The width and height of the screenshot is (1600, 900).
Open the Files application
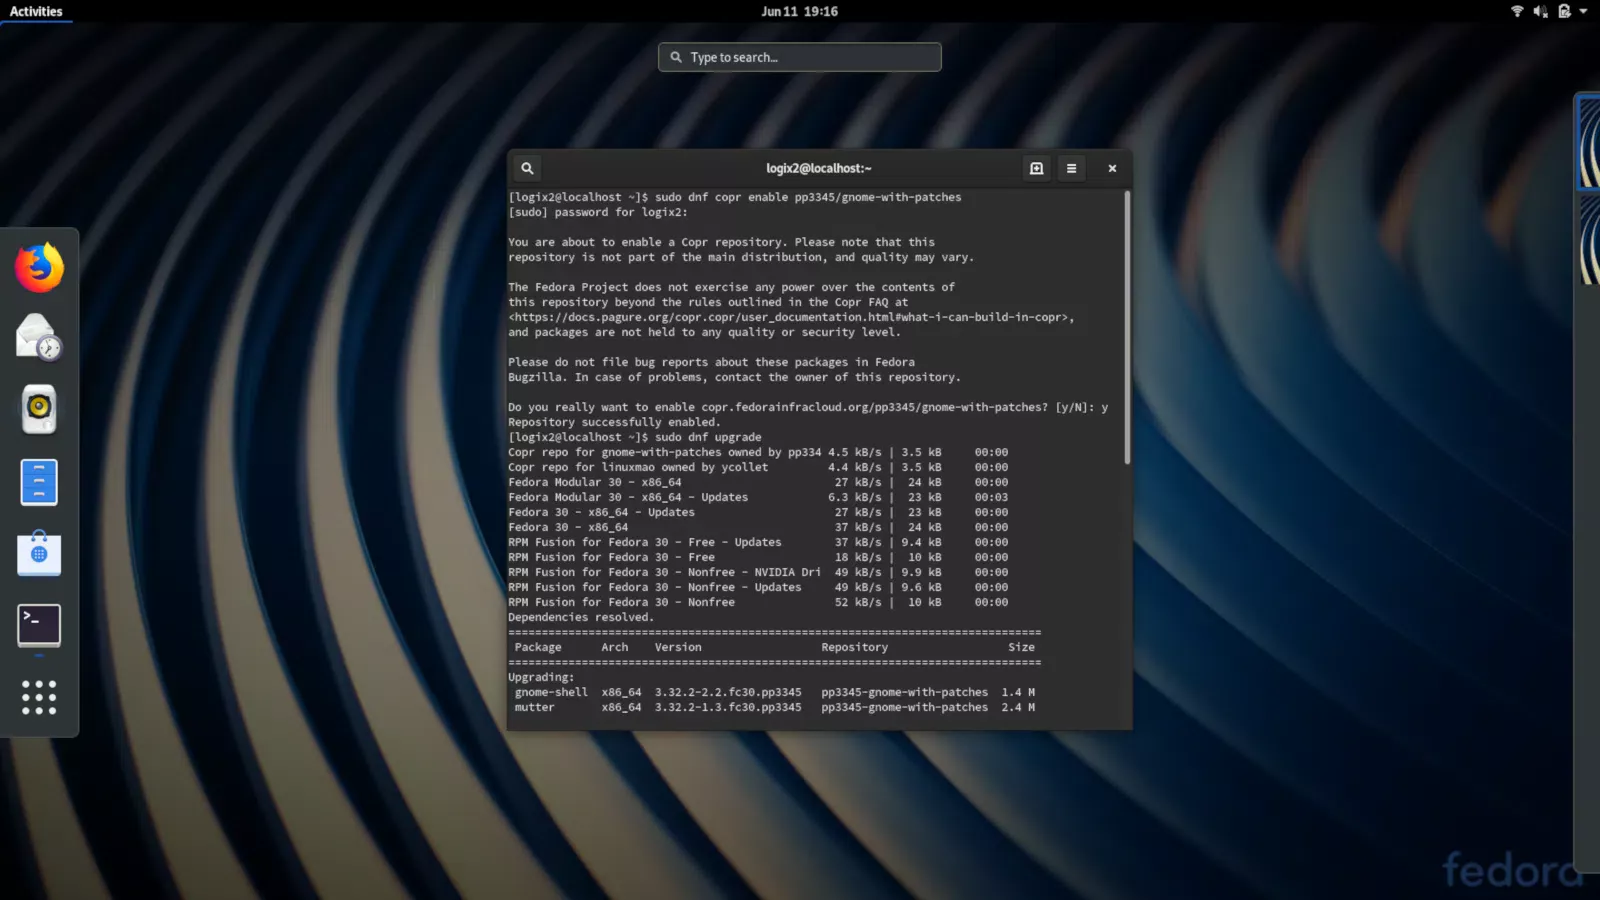[38, 481]
